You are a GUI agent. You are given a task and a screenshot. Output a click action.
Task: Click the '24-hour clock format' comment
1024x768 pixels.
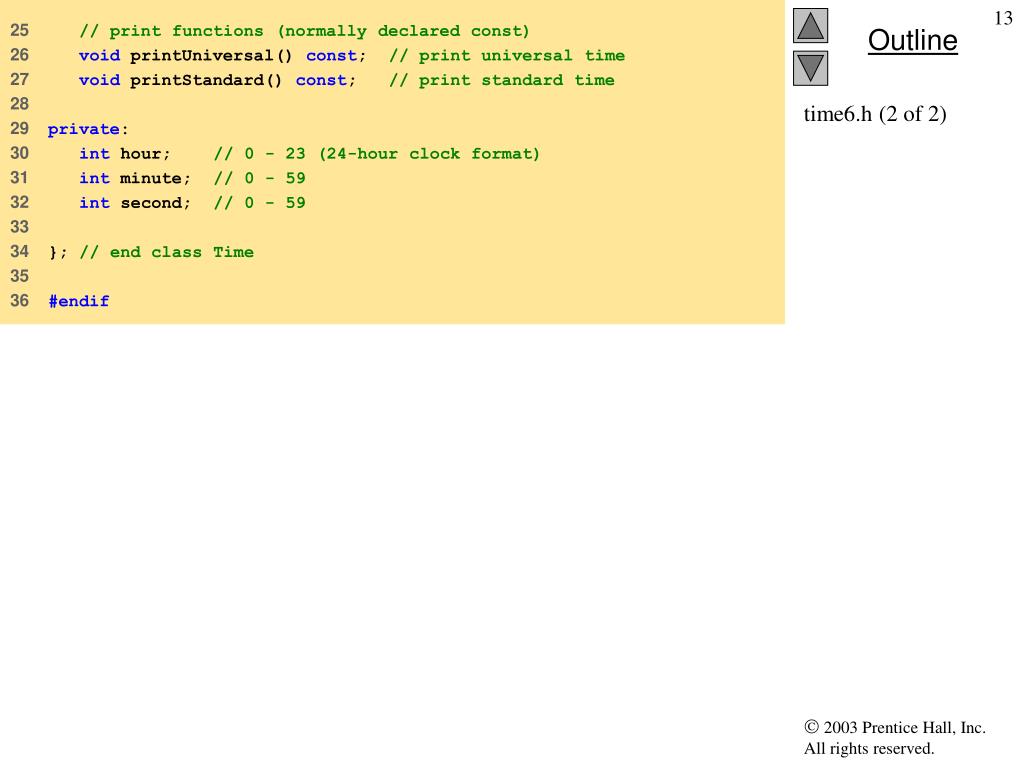(x=429, y=154)
